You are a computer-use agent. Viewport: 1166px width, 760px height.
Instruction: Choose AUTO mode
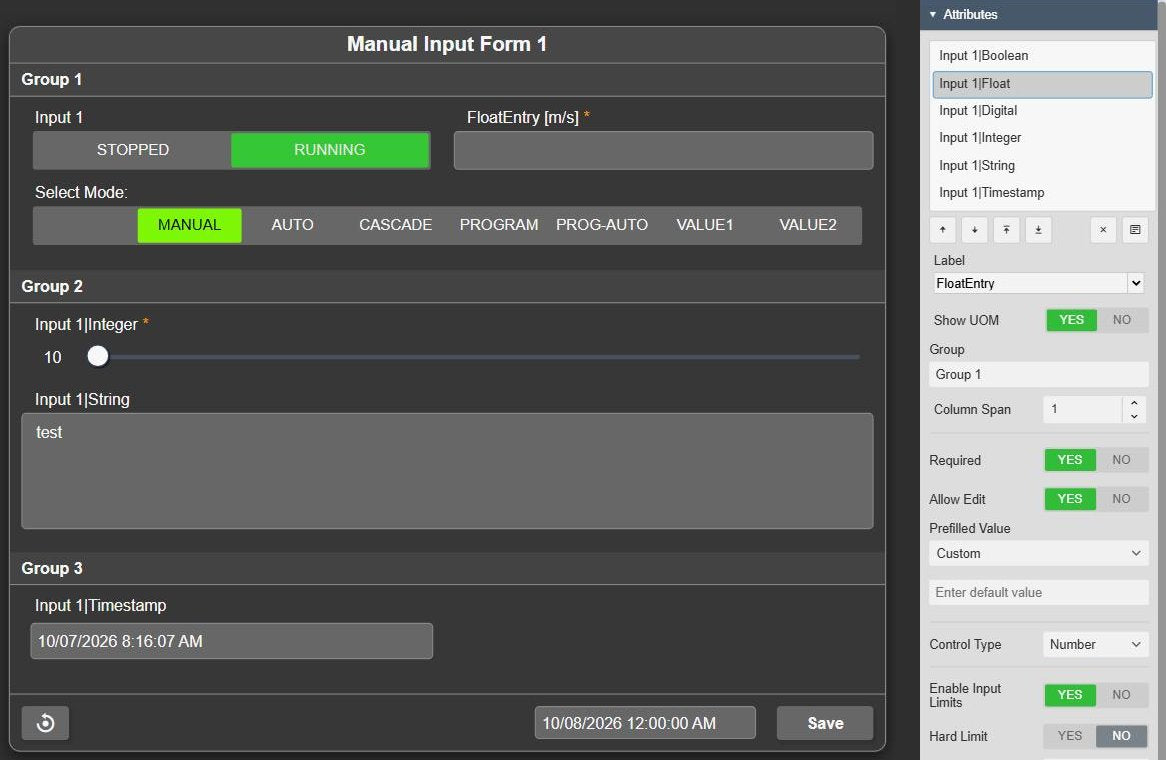pyautogui.click(x=292, y=225)
